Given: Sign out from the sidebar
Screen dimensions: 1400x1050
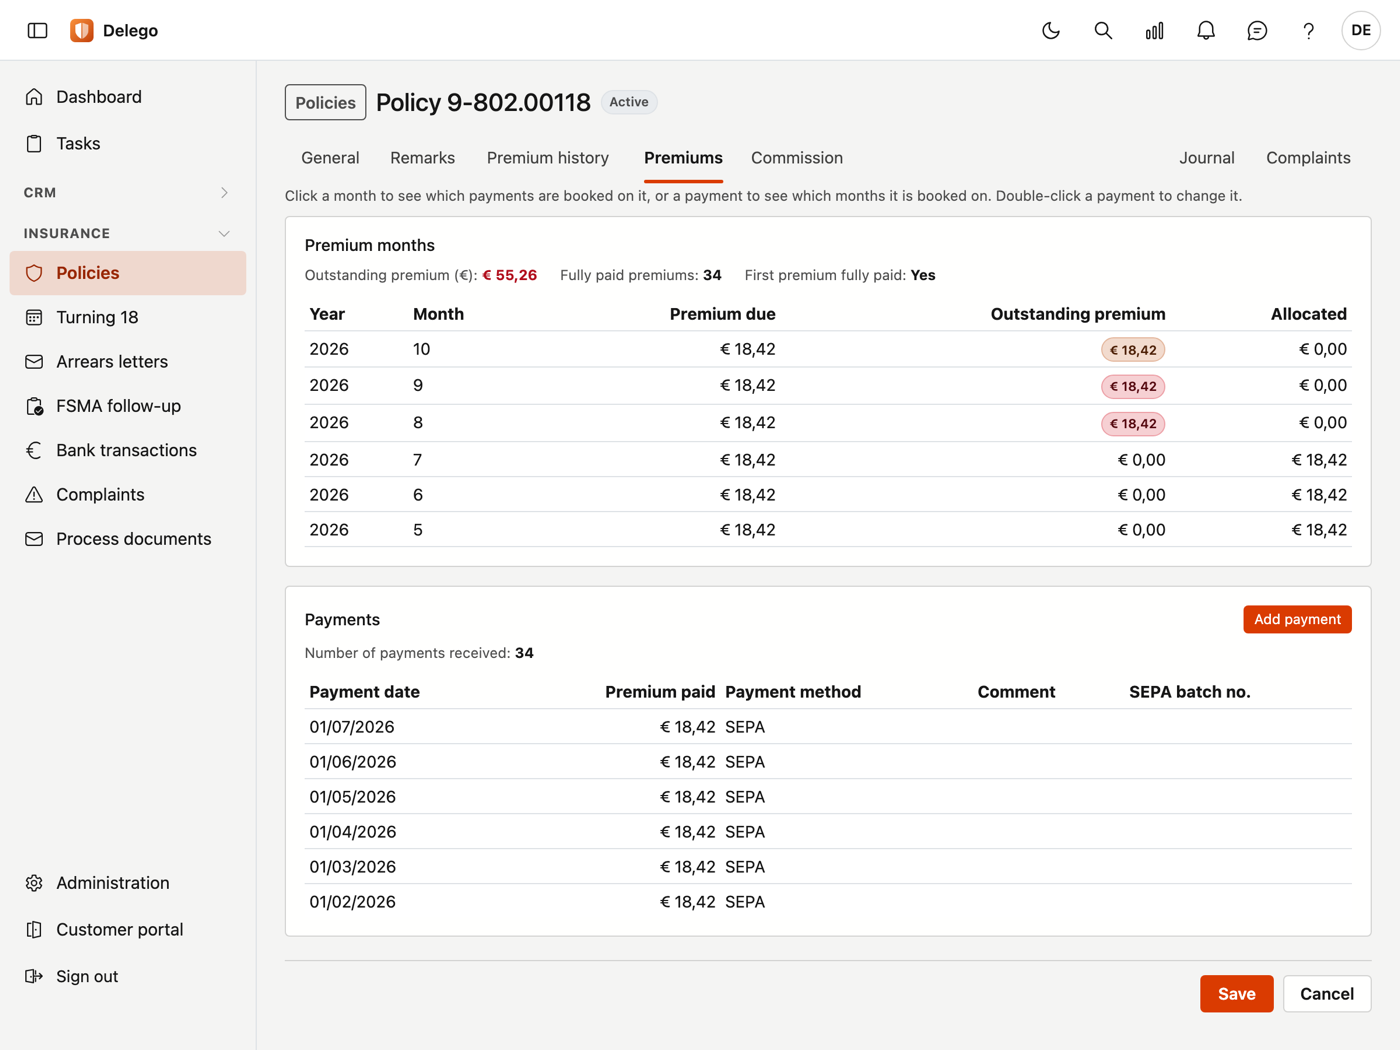Looking at the screenshot, I should (x=128, y=976).
